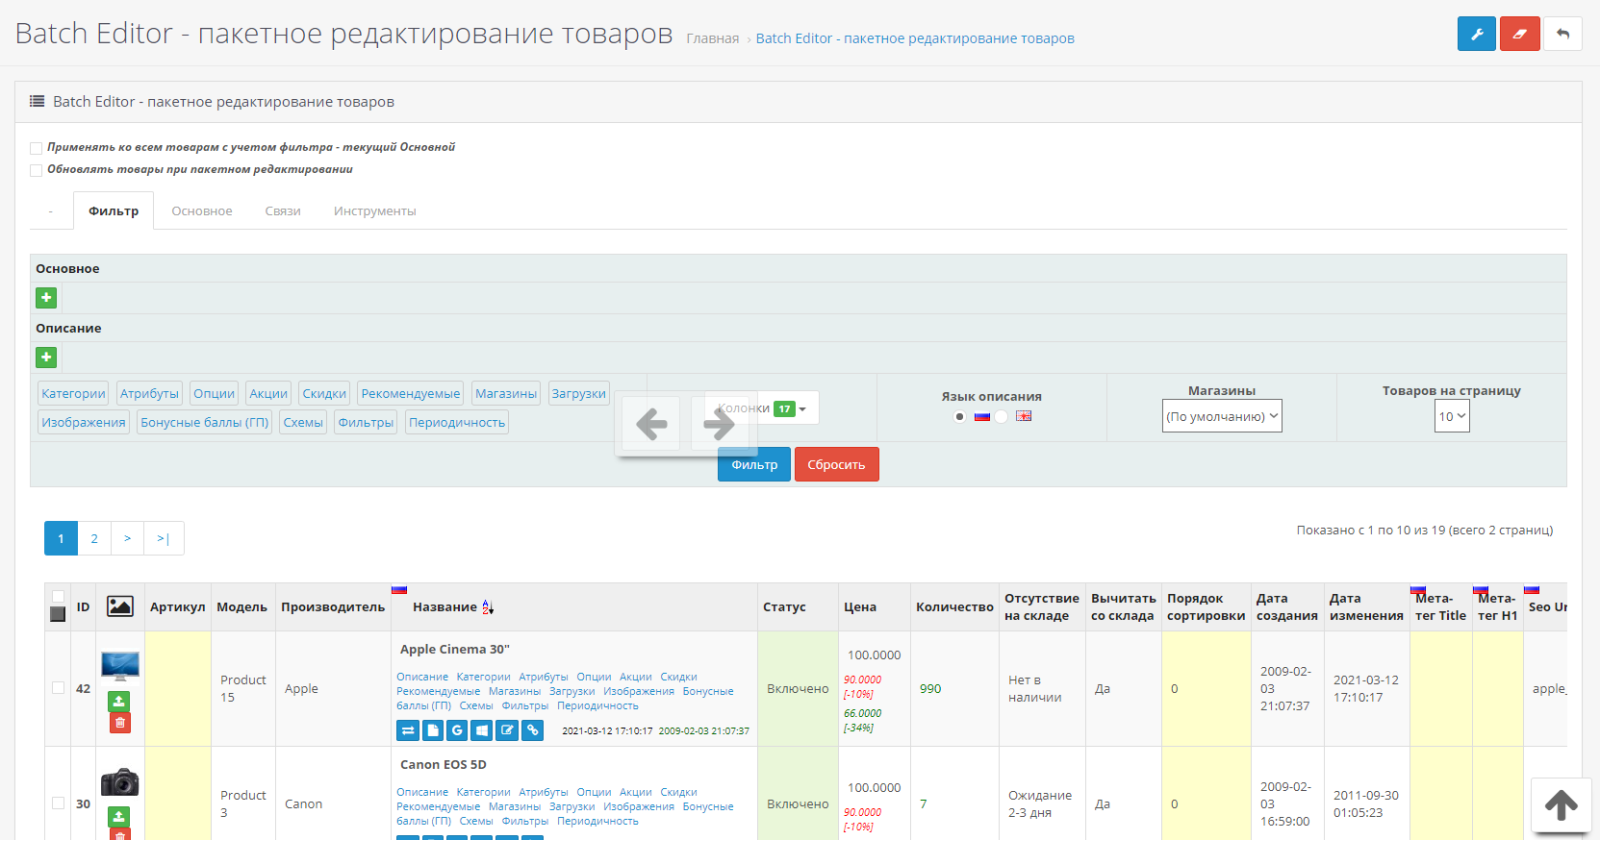1600x841 pixels.
Task: Upload image for product 42
Action: pos(119,701)
